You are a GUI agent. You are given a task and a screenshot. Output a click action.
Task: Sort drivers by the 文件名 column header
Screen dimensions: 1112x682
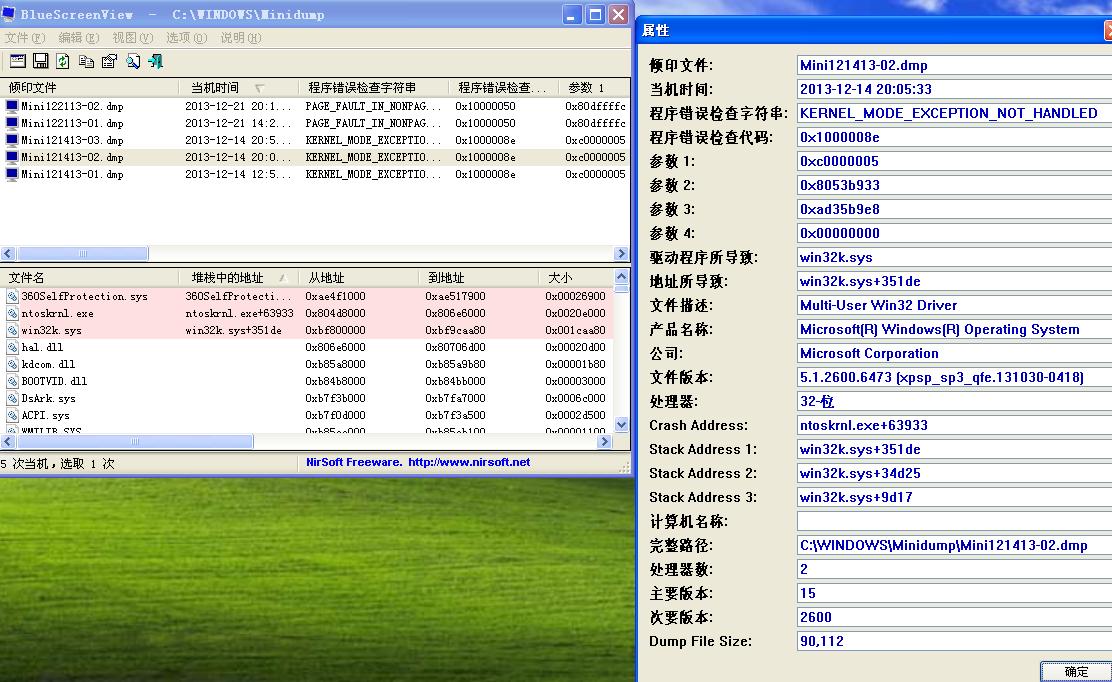89,278
